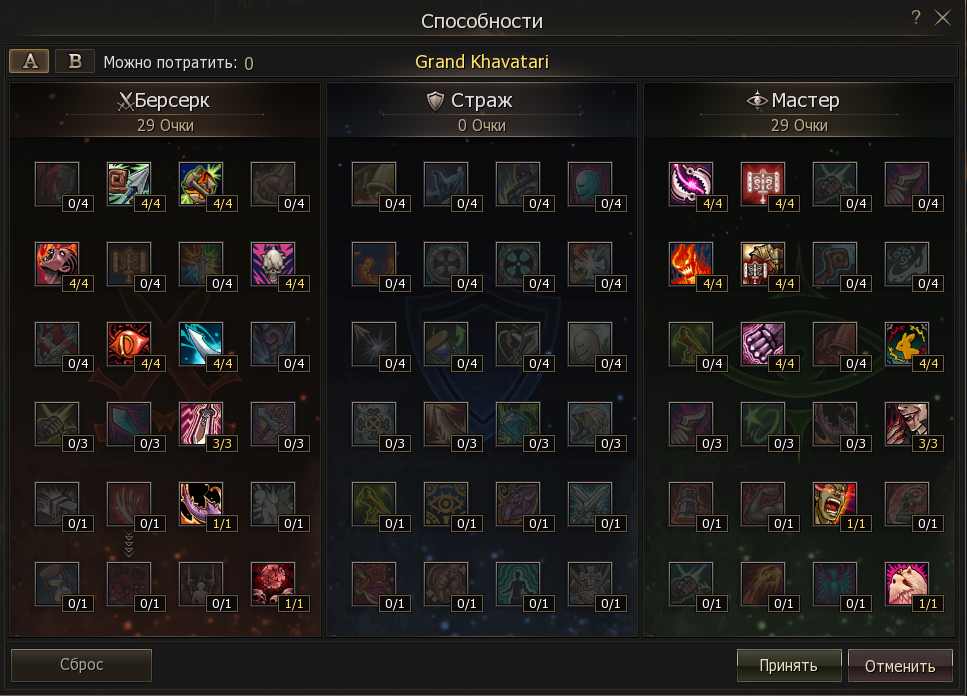The height and width of the screenshot is (696, 967).
Task: Select the purple fist skill icon
Action: click(763, 344)
